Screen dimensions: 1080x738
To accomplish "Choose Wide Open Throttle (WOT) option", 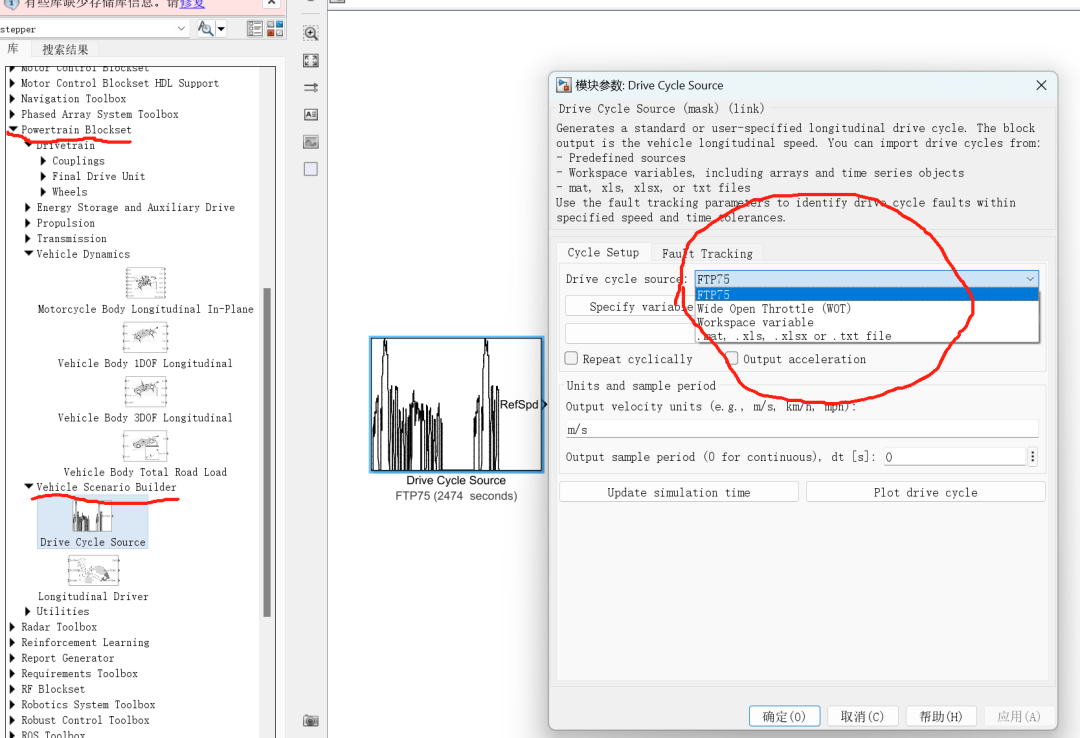I will 773,309.
